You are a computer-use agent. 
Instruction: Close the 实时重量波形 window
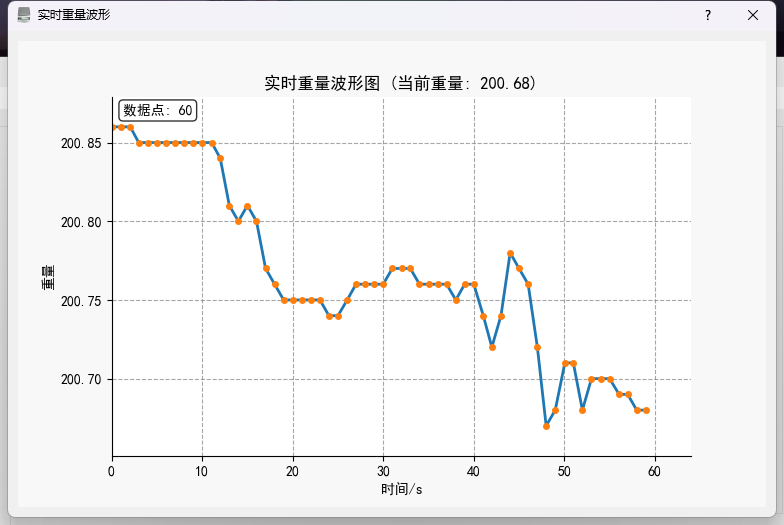click(x=753, y=15)
